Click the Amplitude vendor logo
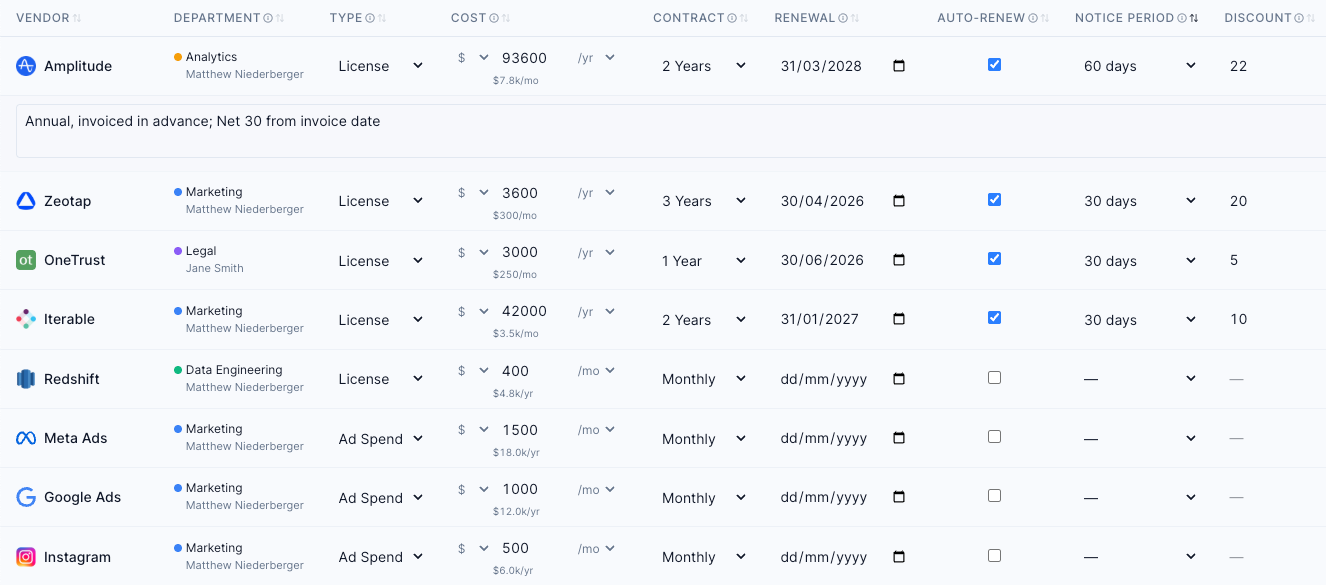The image size is (1326, 585). (x=25, y=66)
